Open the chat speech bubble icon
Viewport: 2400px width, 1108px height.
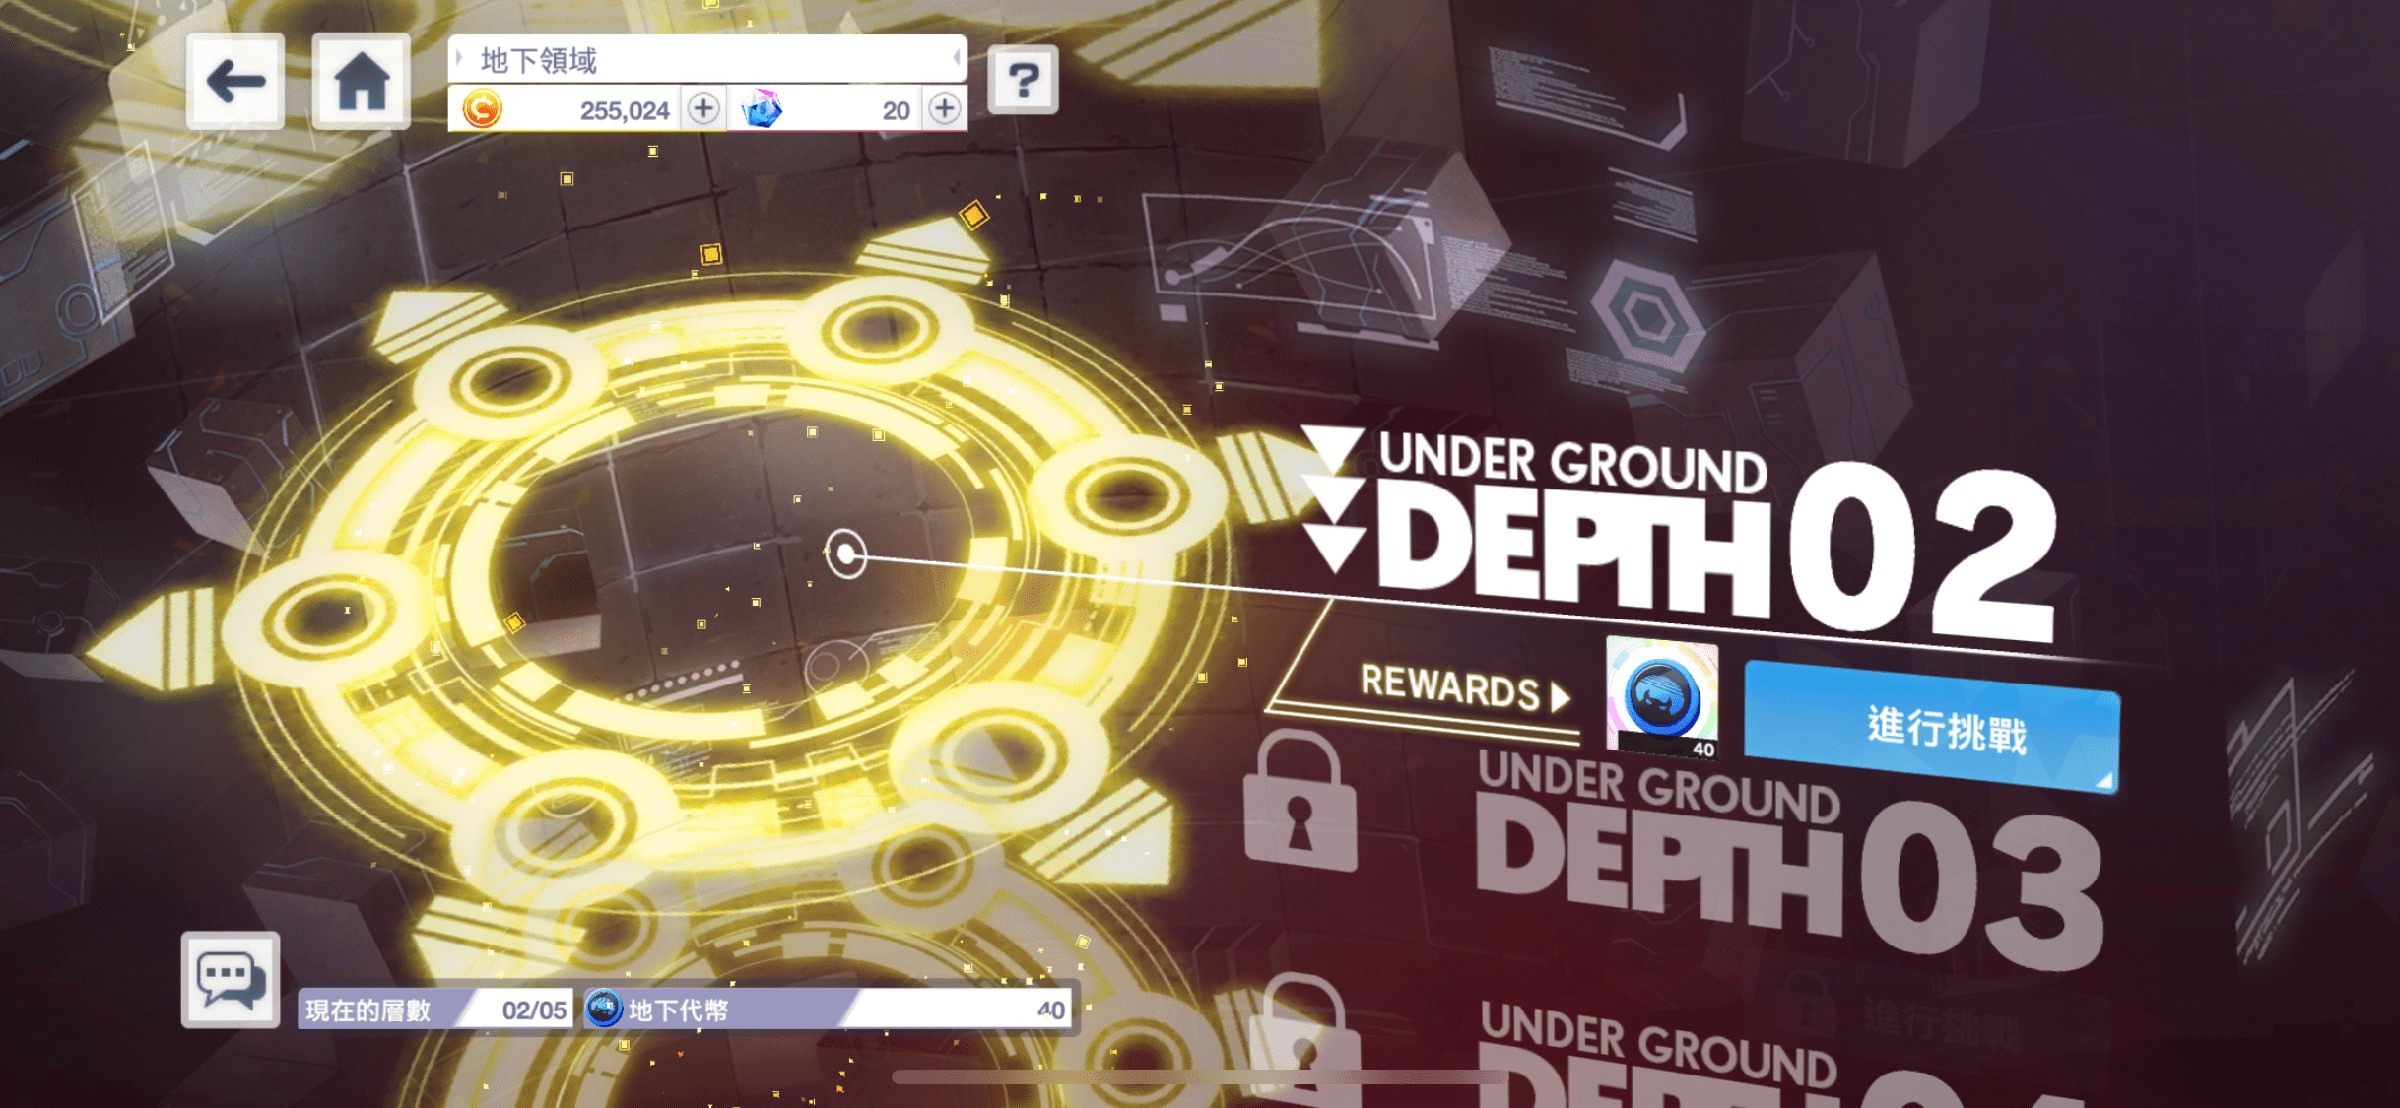[231, 980]
